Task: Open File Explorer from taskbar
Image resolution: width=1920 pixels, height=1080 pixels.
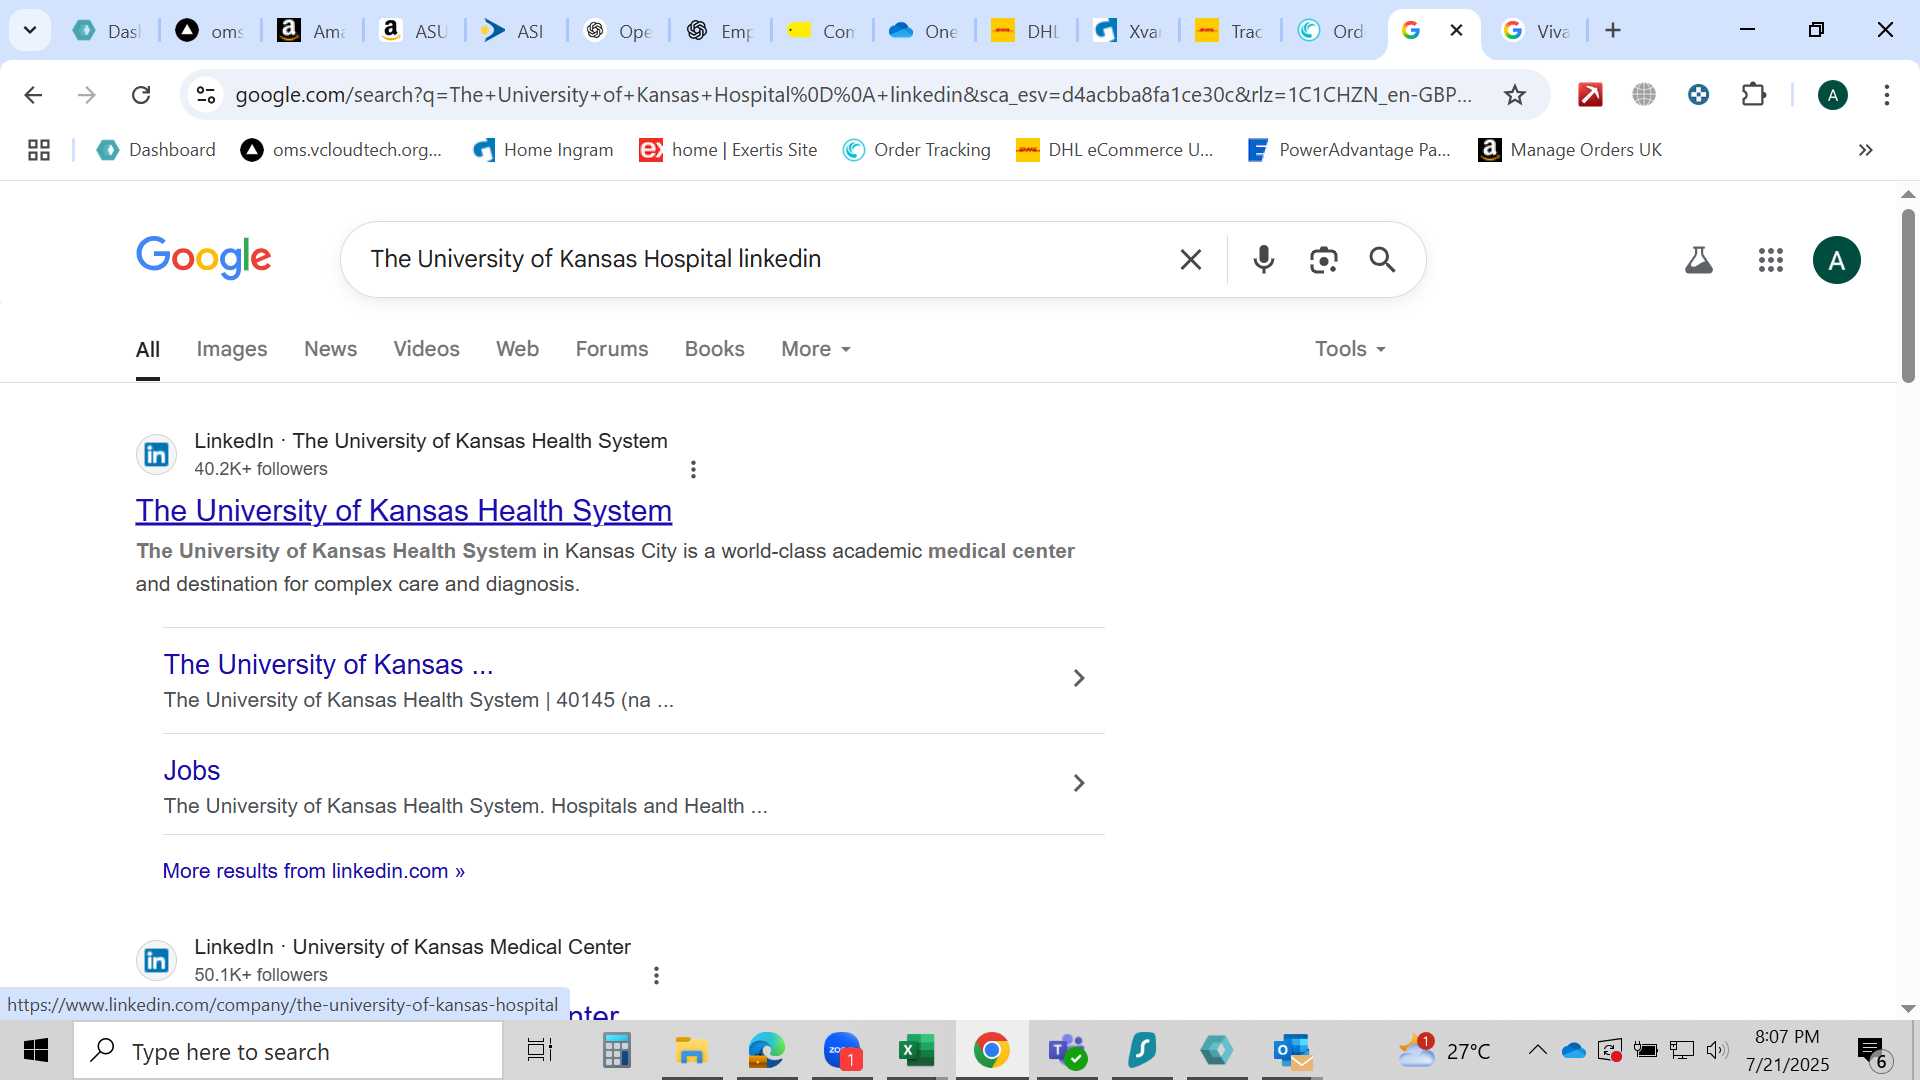Action: pos(690,1050)
